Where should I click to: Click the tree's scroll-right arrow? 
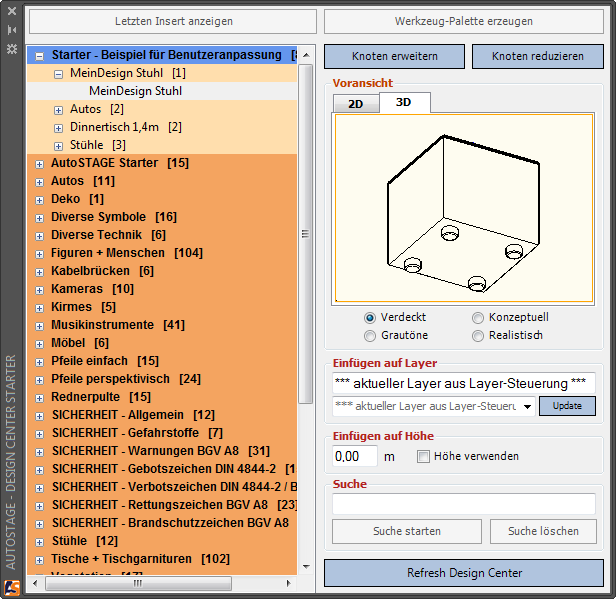pyautogui.click(x=288, y=583)
